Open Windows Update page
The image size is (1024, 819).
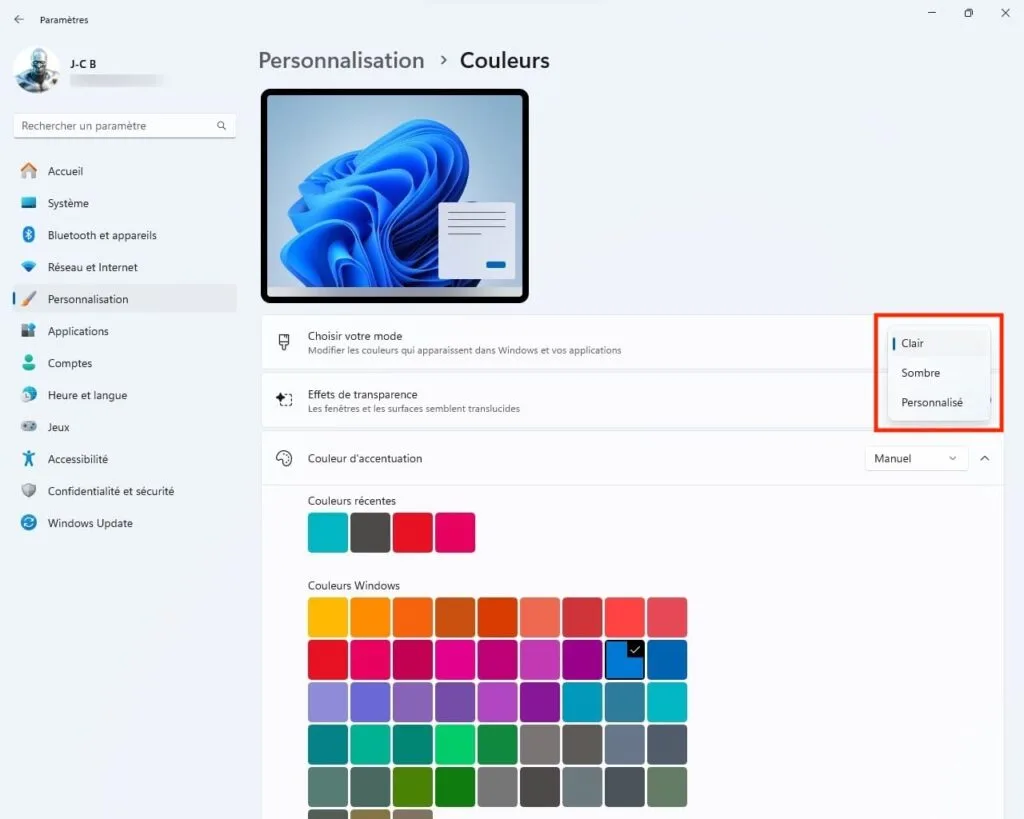(x=124, y=522)
